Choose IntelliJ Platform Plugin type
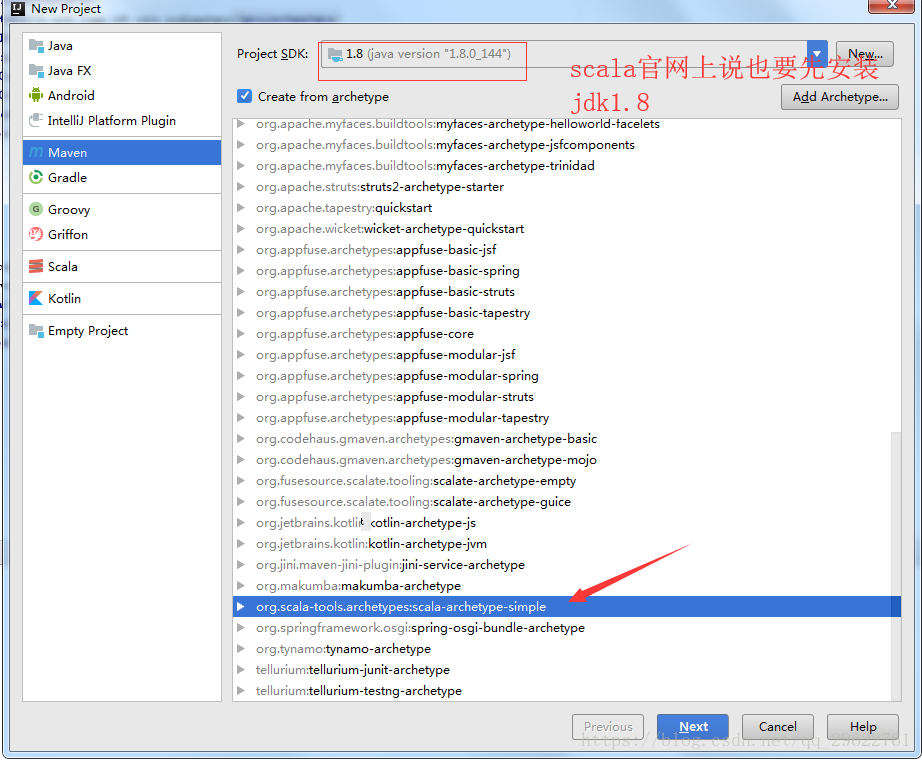Image resolution: width=922 pixels, height=760 pixels. point(122,120)
